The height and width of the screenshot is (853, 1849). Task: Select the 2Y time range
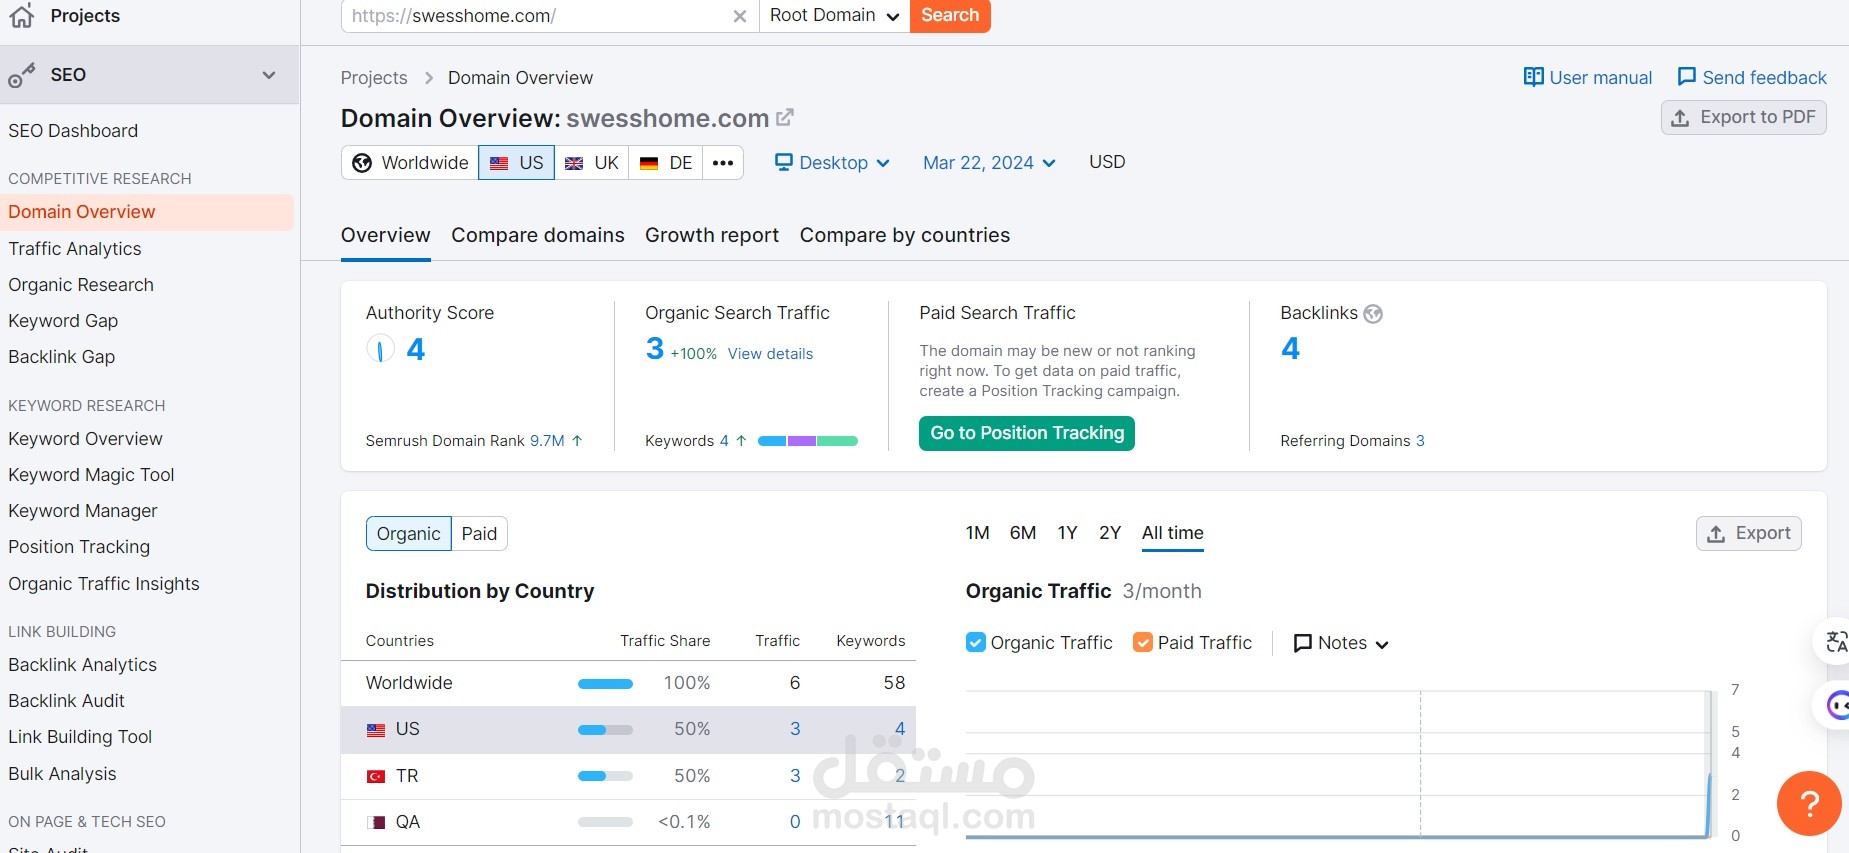click(1110, 533)
